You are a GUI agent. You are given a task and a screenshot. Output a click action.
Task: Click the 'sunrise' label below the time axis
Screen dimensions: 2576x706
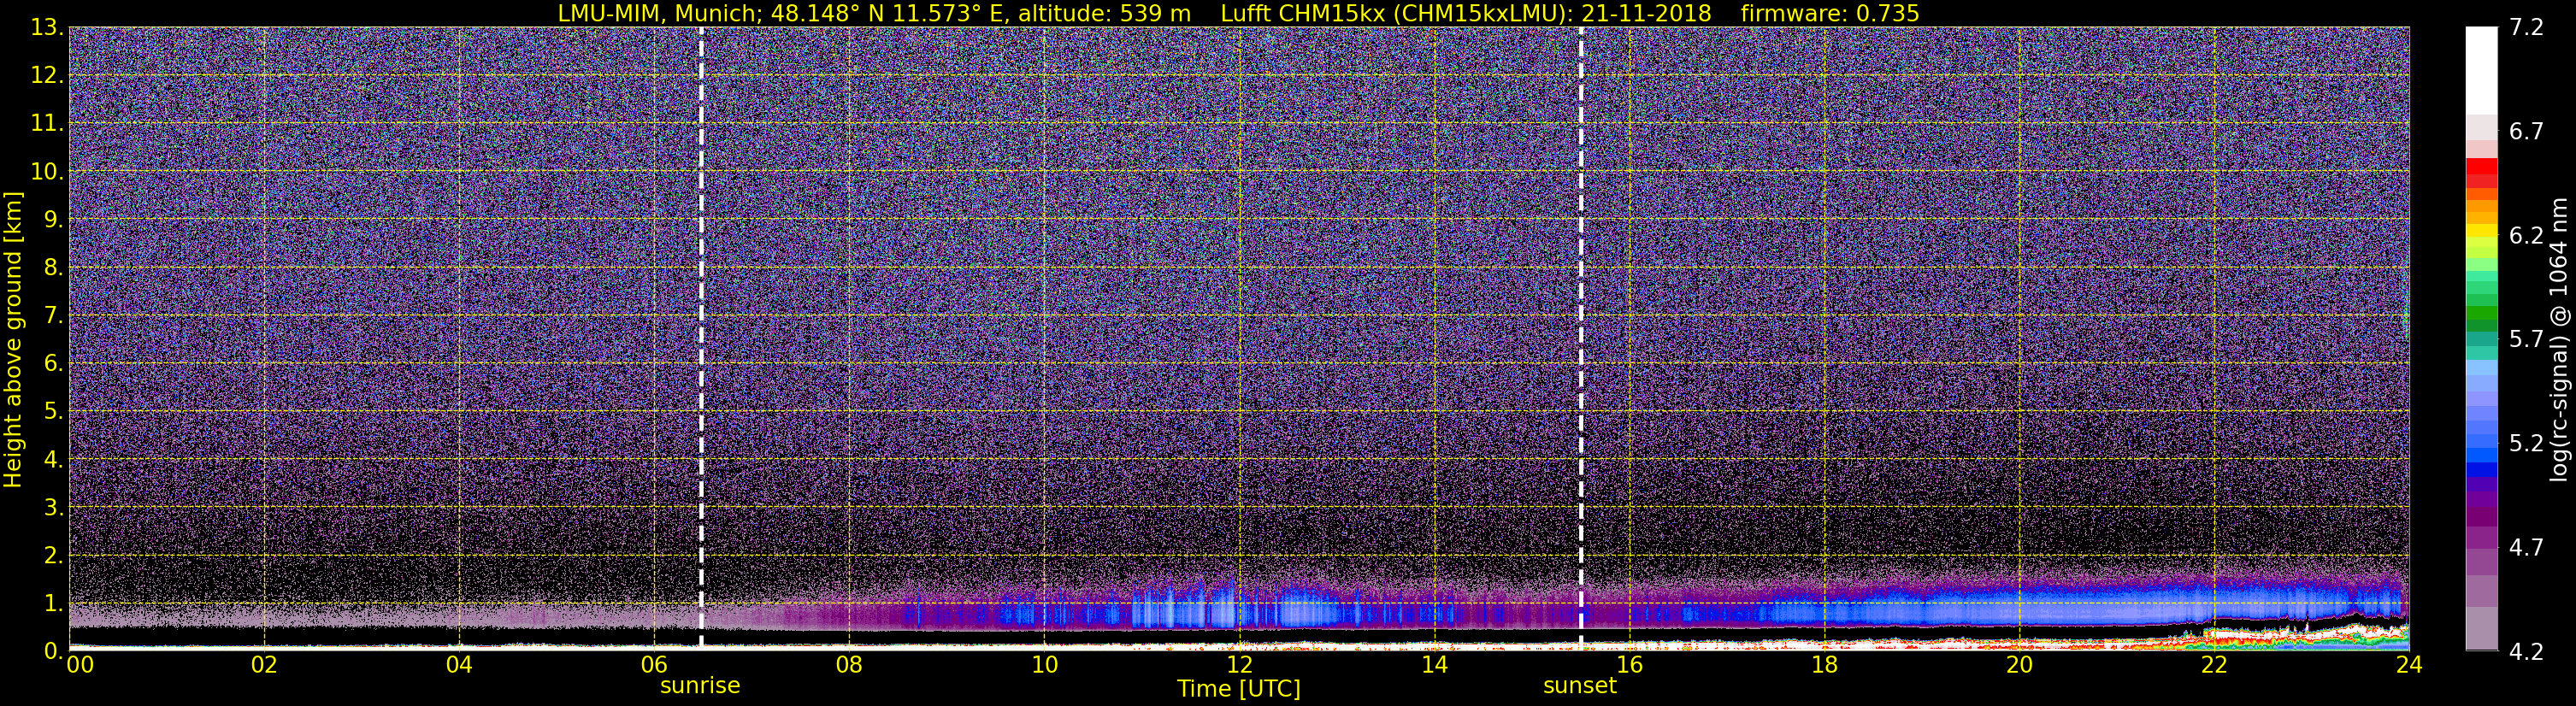click(700, 686)
